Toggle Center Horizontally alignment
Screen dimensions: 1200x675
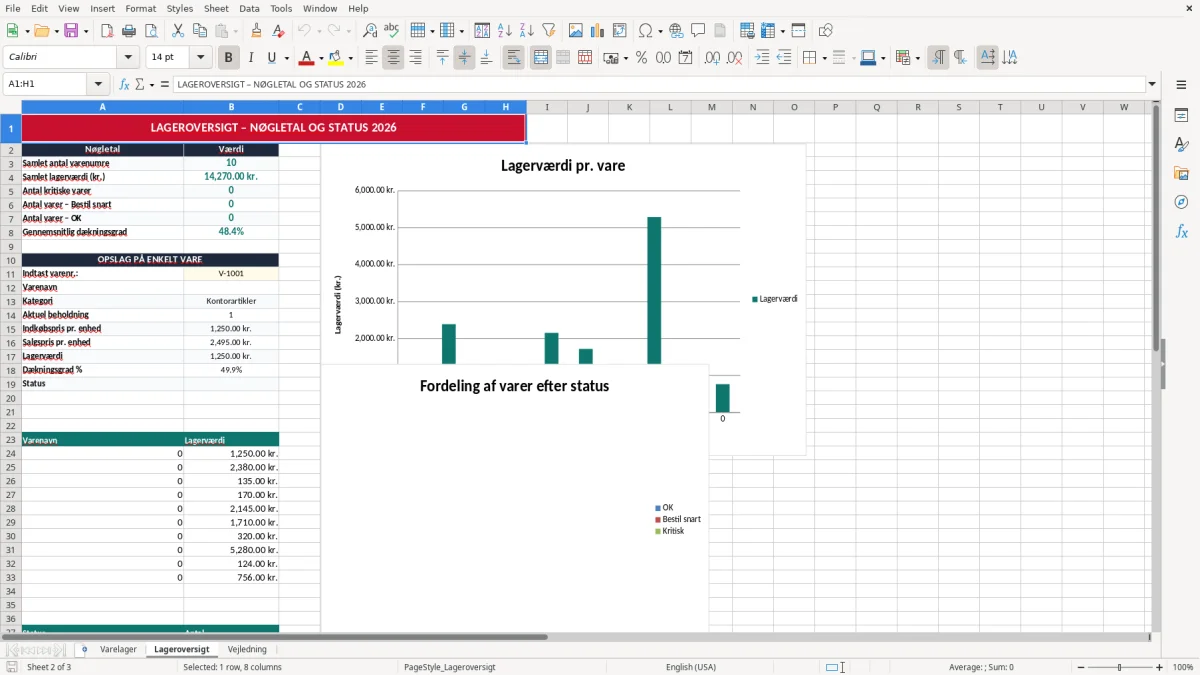pos(393,58)
